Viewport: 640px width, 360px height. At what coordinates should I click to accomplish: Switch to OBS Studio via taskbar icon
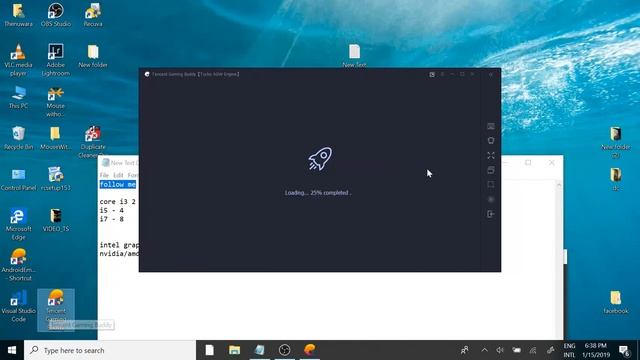(284, 350)
